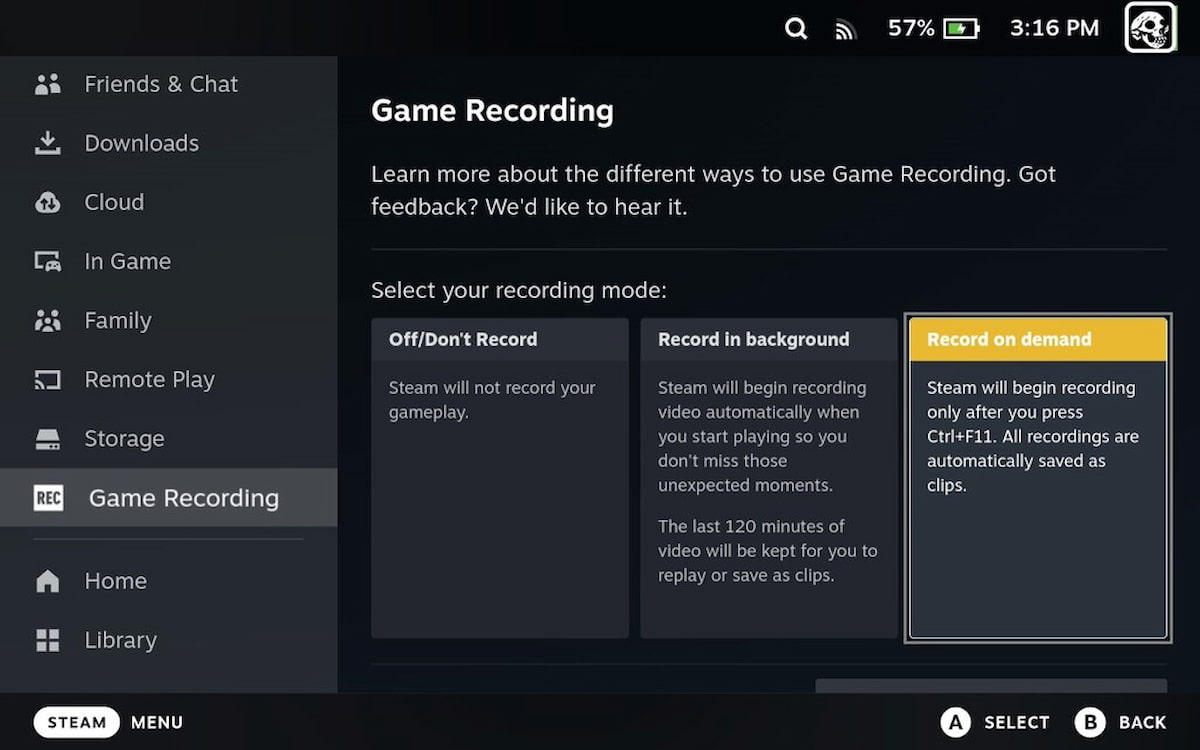The image size is (1200, 750).
Task: Open the Friends & Chat section icon
Action: [x=48, y=84]
